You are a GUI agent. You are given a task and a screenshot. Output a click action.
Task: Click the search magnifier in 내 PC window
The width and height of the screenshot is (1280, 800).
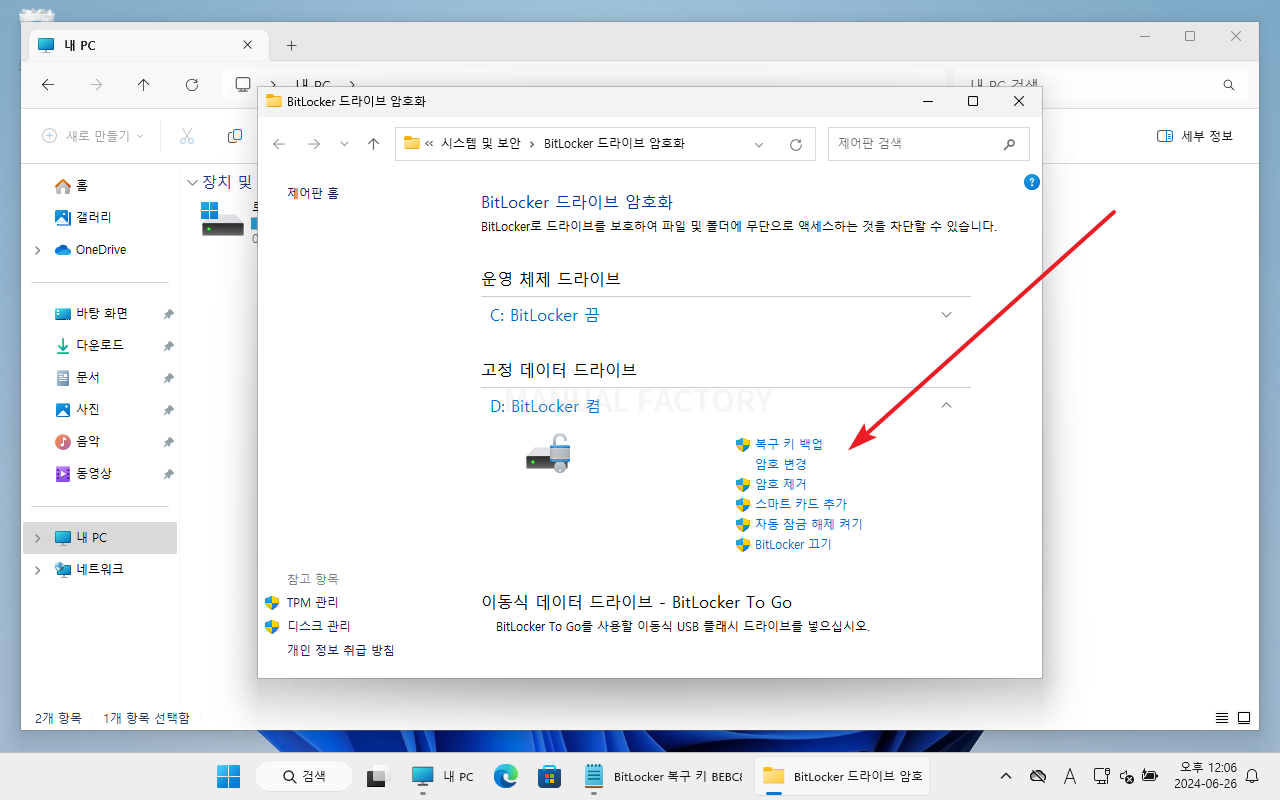click(x=1229, y=85)
